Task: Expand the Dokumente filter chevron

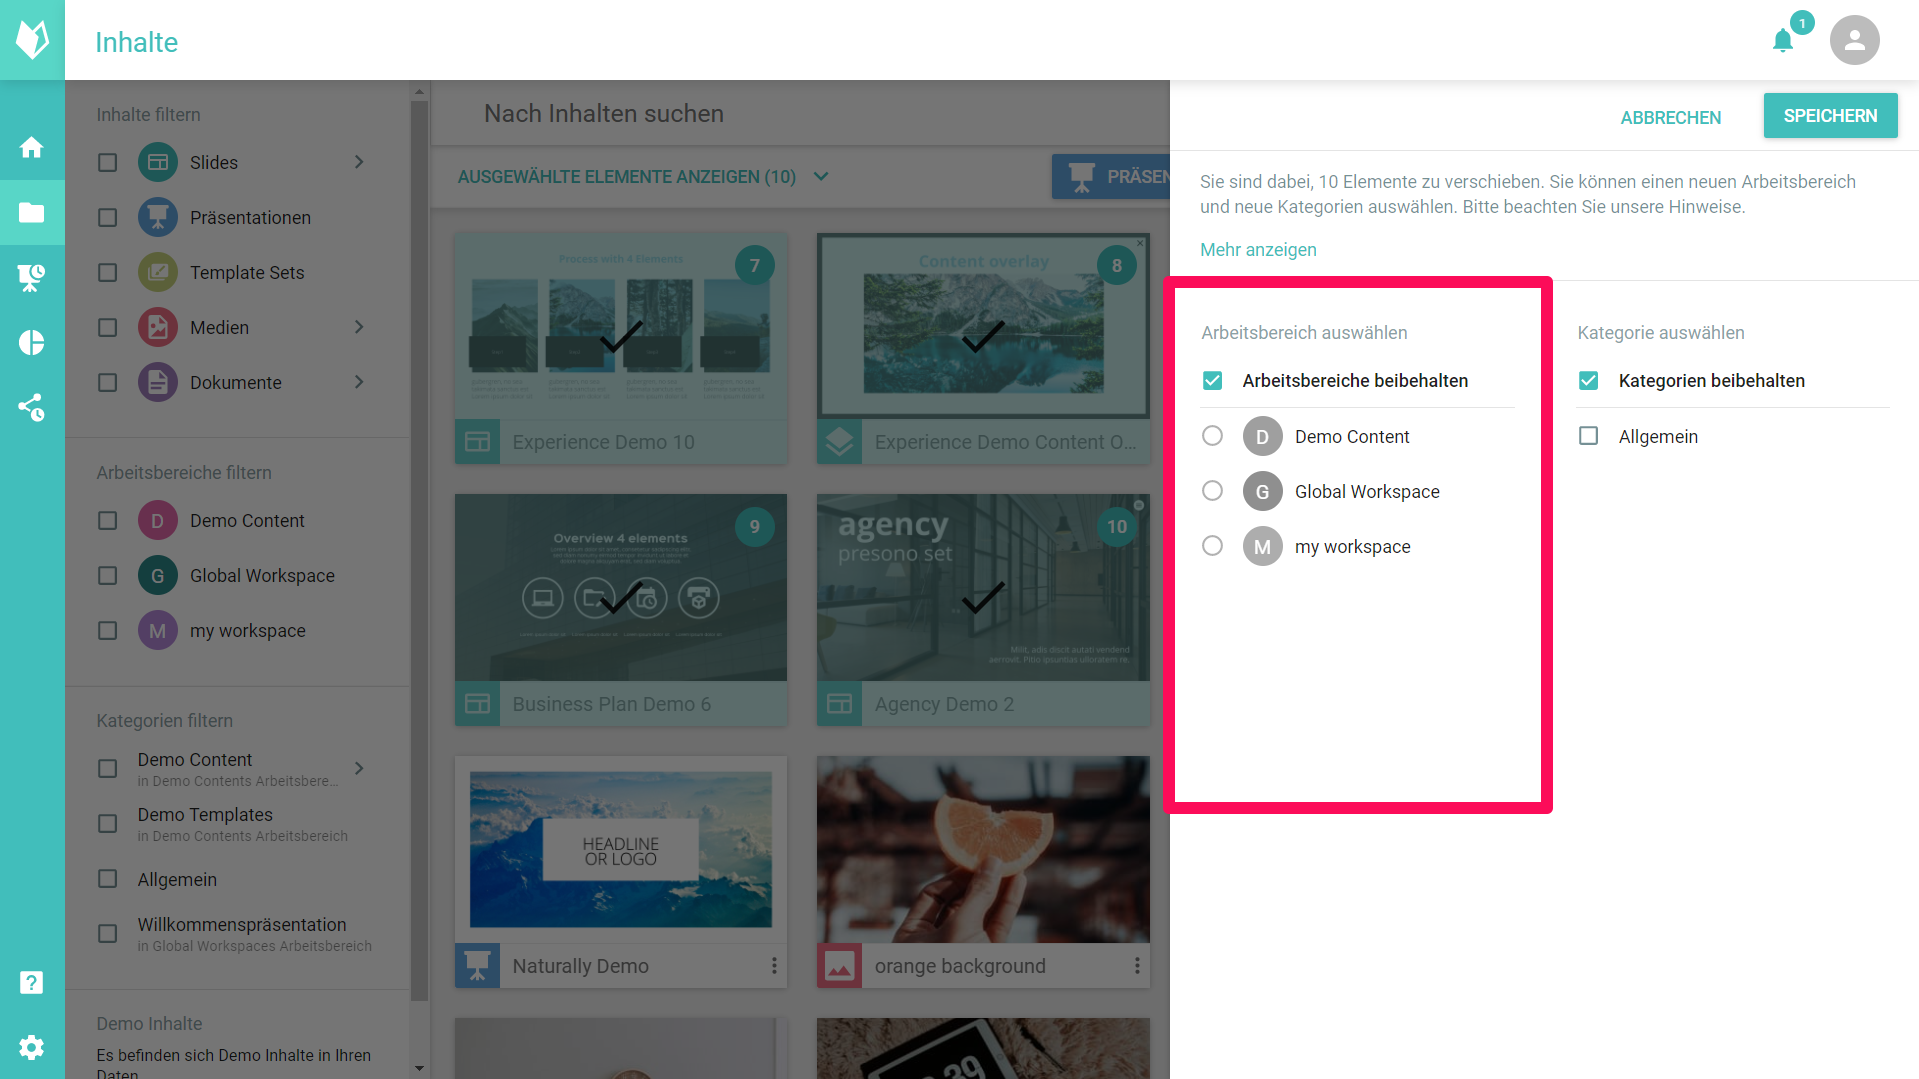Action: coord(359,382)
